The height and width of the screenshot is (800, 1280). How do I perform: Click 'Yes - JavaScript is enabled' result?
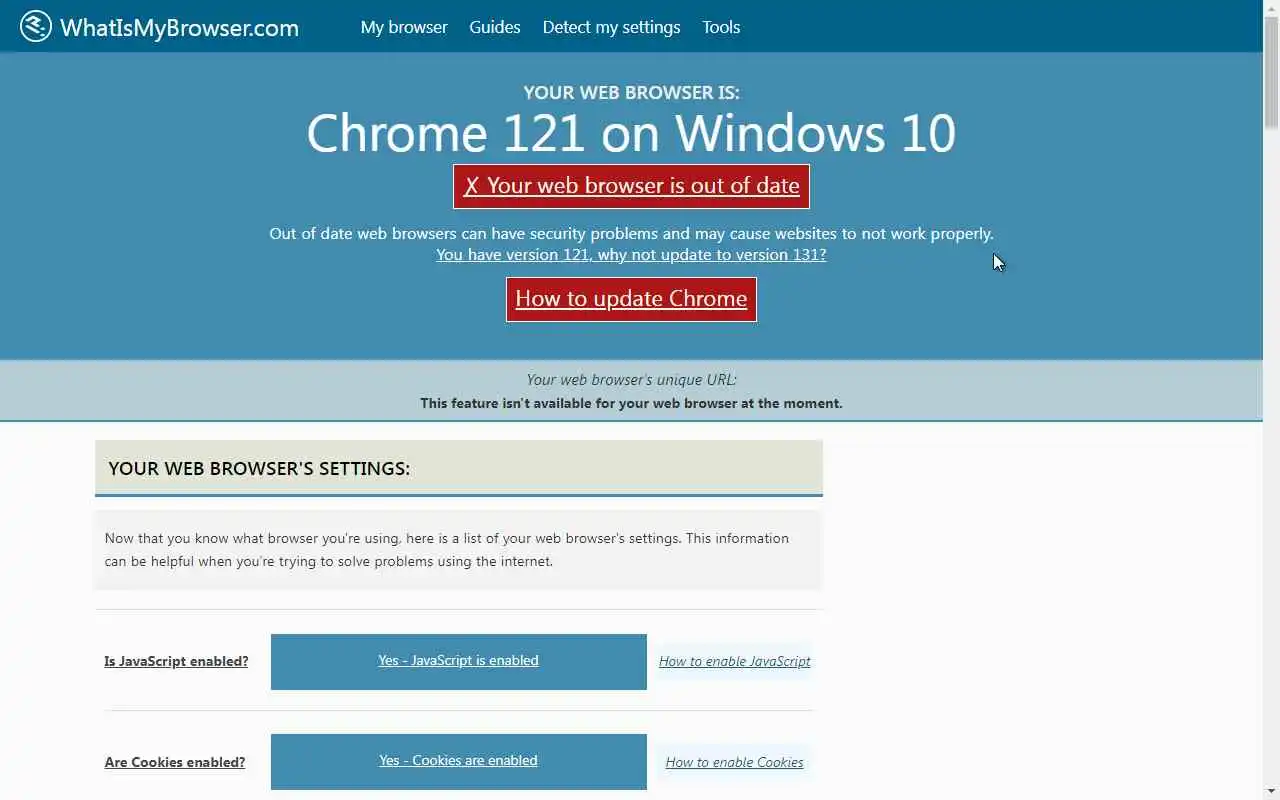tap(458, 661)
